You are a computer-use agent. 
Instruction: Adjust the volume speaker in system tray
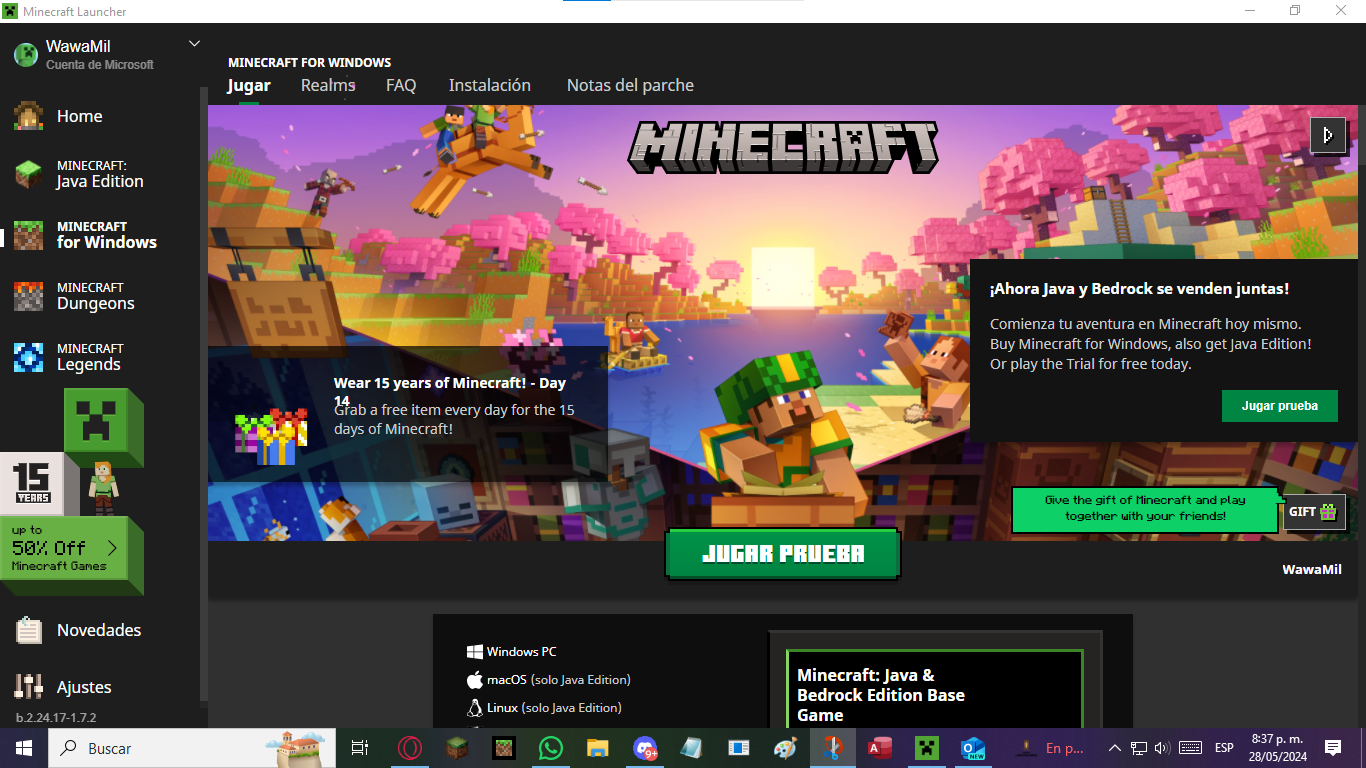point(1161,748)
